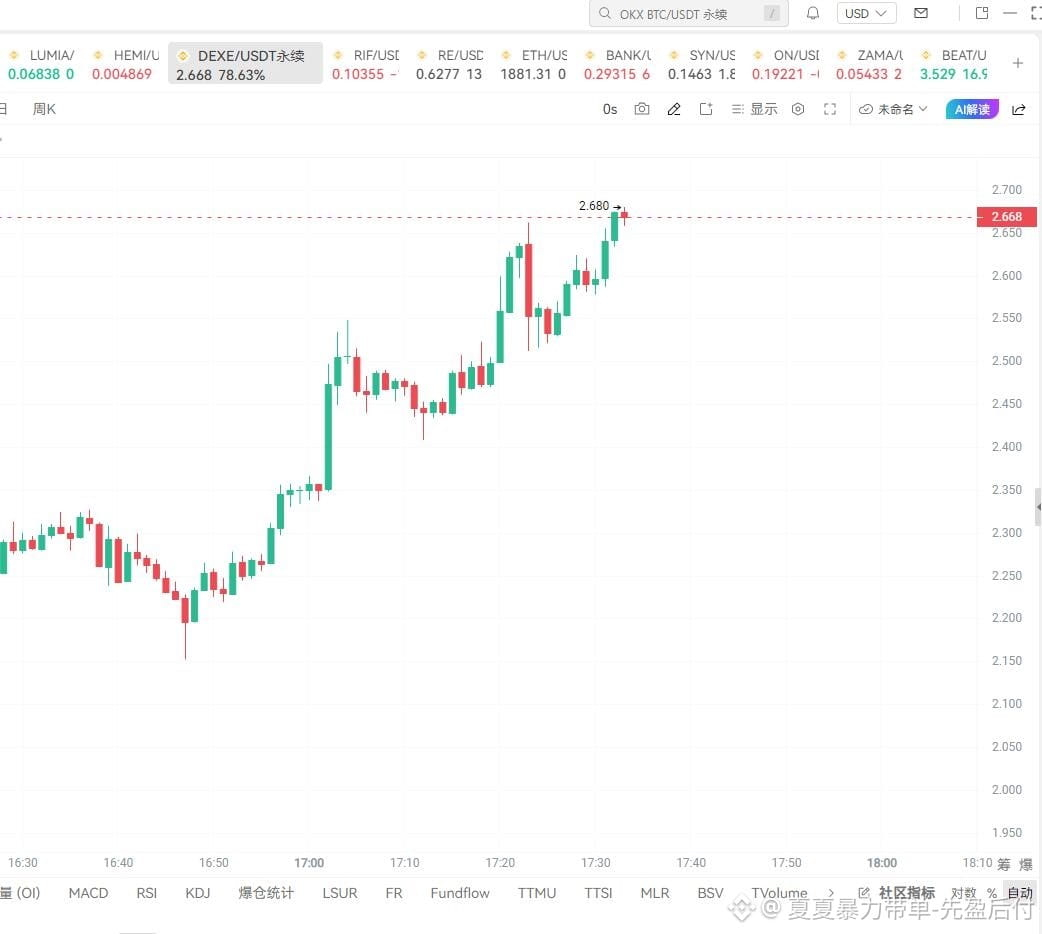Image resolution: width=1042 pixels, height=934 pixels.
Task: Open the USD currency dropdown
Action: tap(867, 13)
